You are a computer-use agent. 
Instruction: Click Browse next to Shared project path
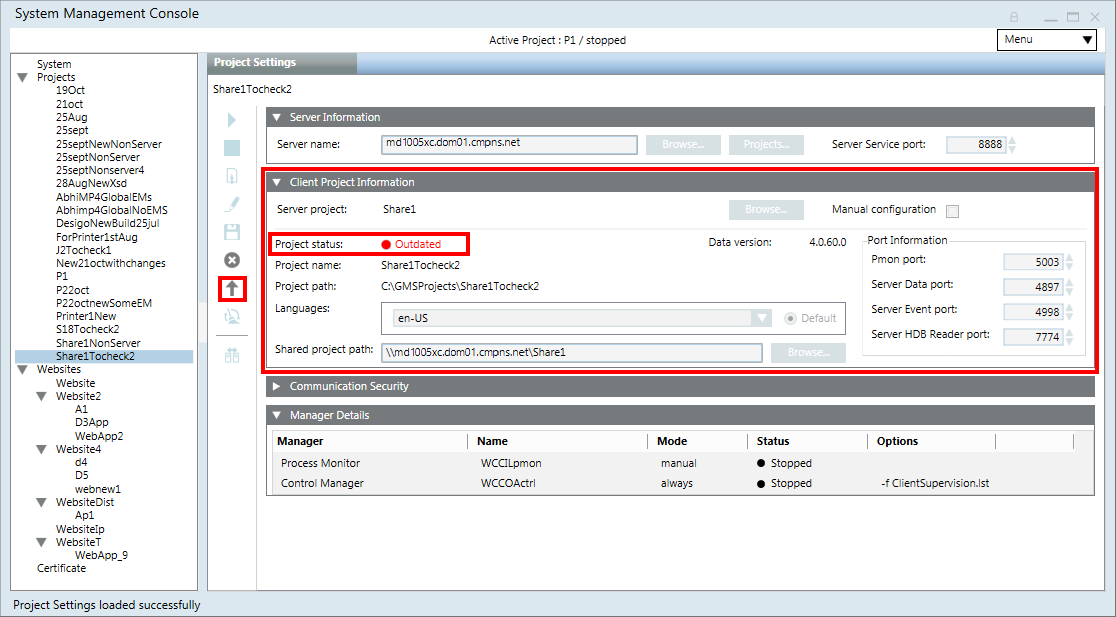tap(808, 352)
